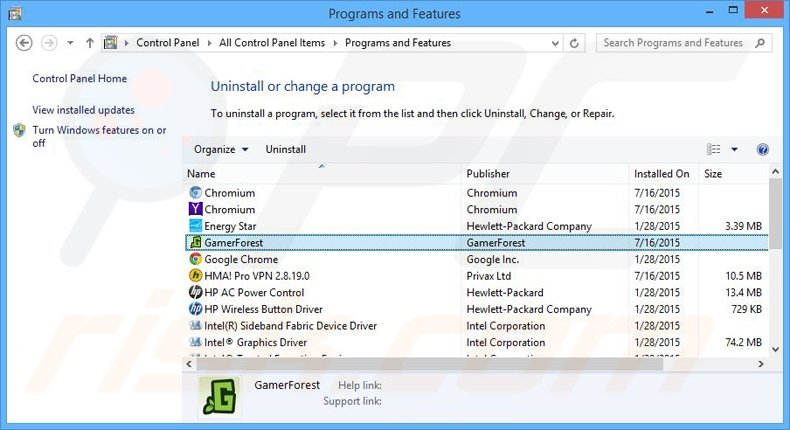Click the horizontal scrollbar thumb

430,364
